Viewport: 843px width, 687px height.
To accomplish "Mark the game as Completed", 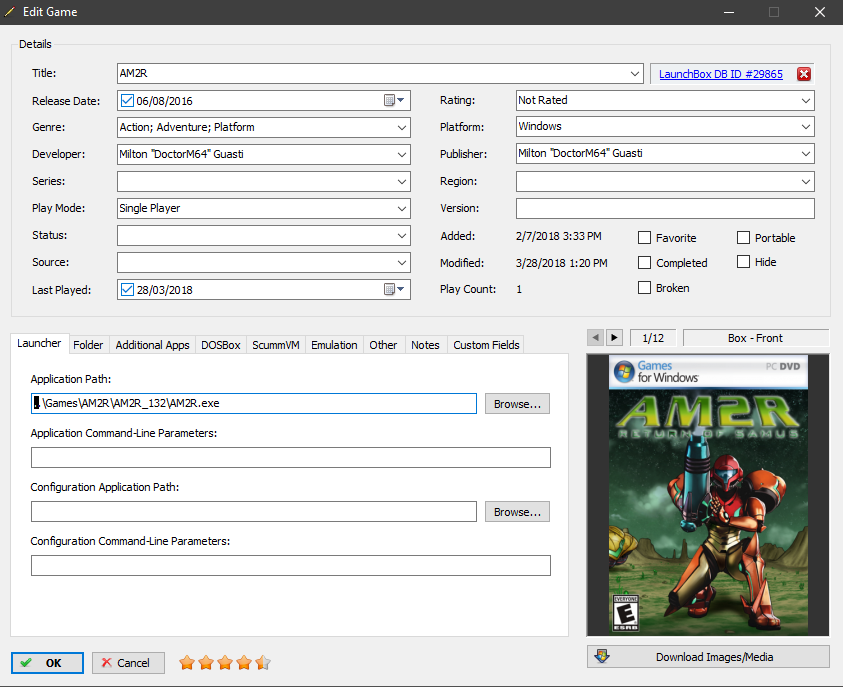I will pyautogui.click(x=644, y=262).
